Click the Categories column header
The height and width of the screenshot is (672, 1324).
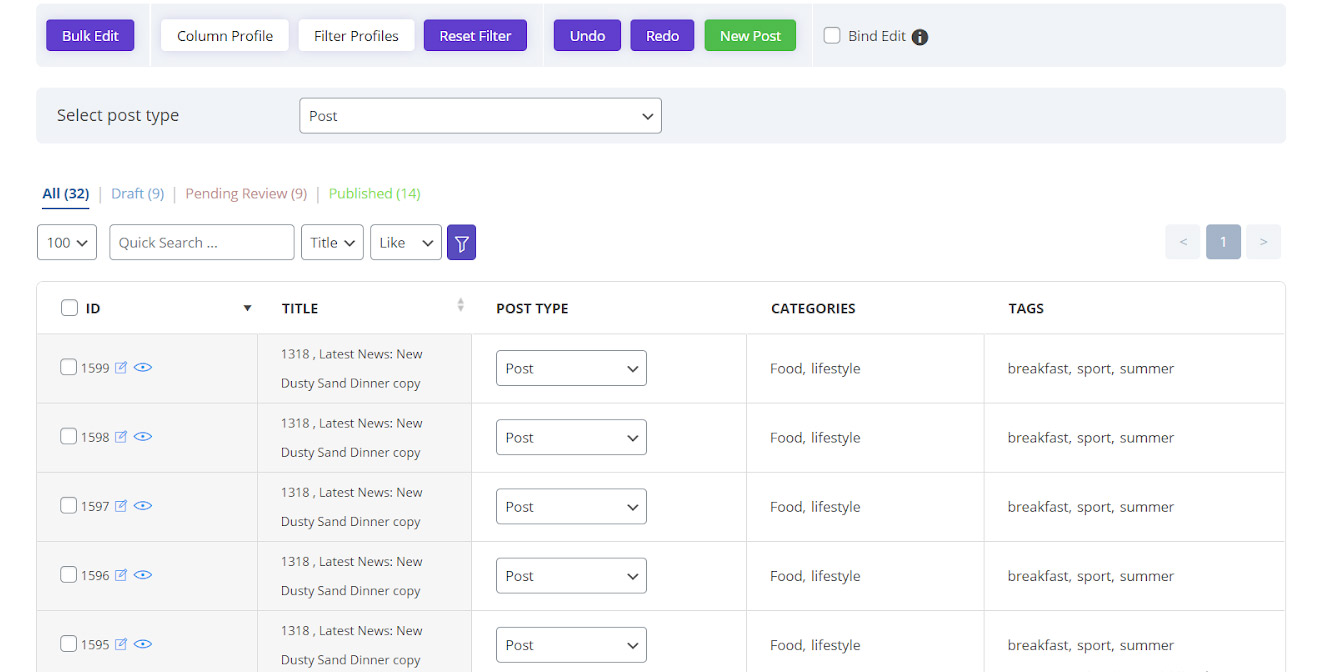pyautogui.click(x=813, y=308)
